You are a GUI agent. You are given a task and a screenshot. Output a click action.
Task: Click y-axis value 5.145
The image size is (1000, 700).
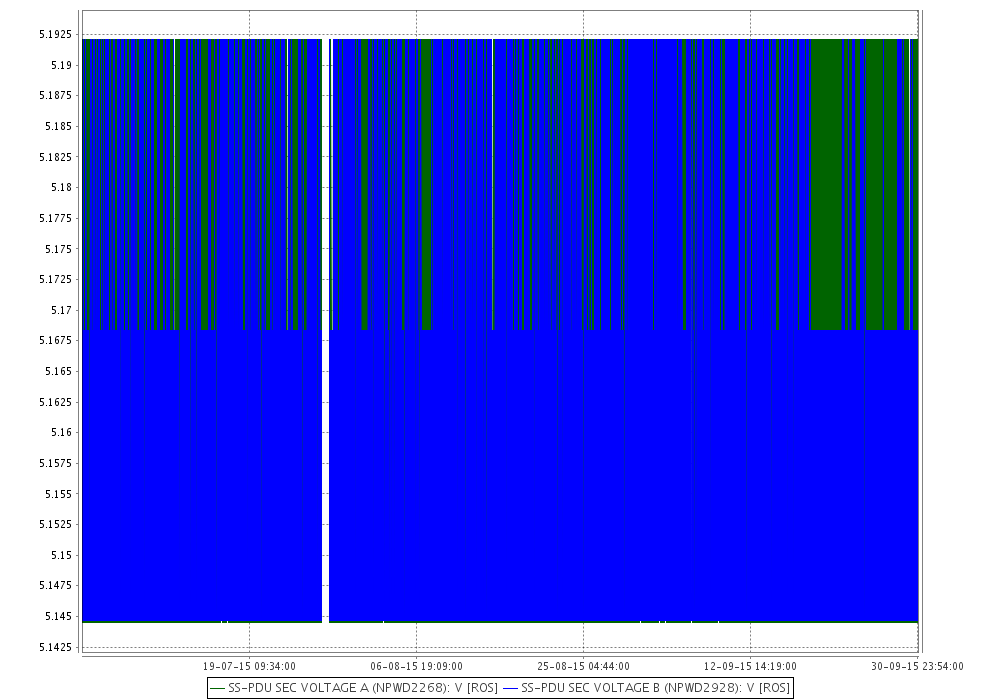59,616
